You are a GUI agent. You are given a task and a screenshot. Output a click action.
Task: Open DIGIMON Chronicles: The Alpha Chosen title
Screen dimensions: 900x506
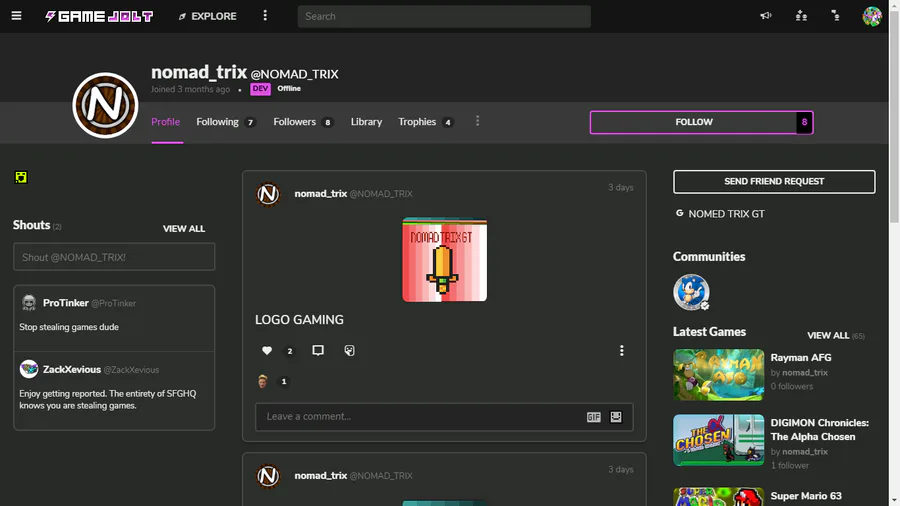click(x=820, y=430)
